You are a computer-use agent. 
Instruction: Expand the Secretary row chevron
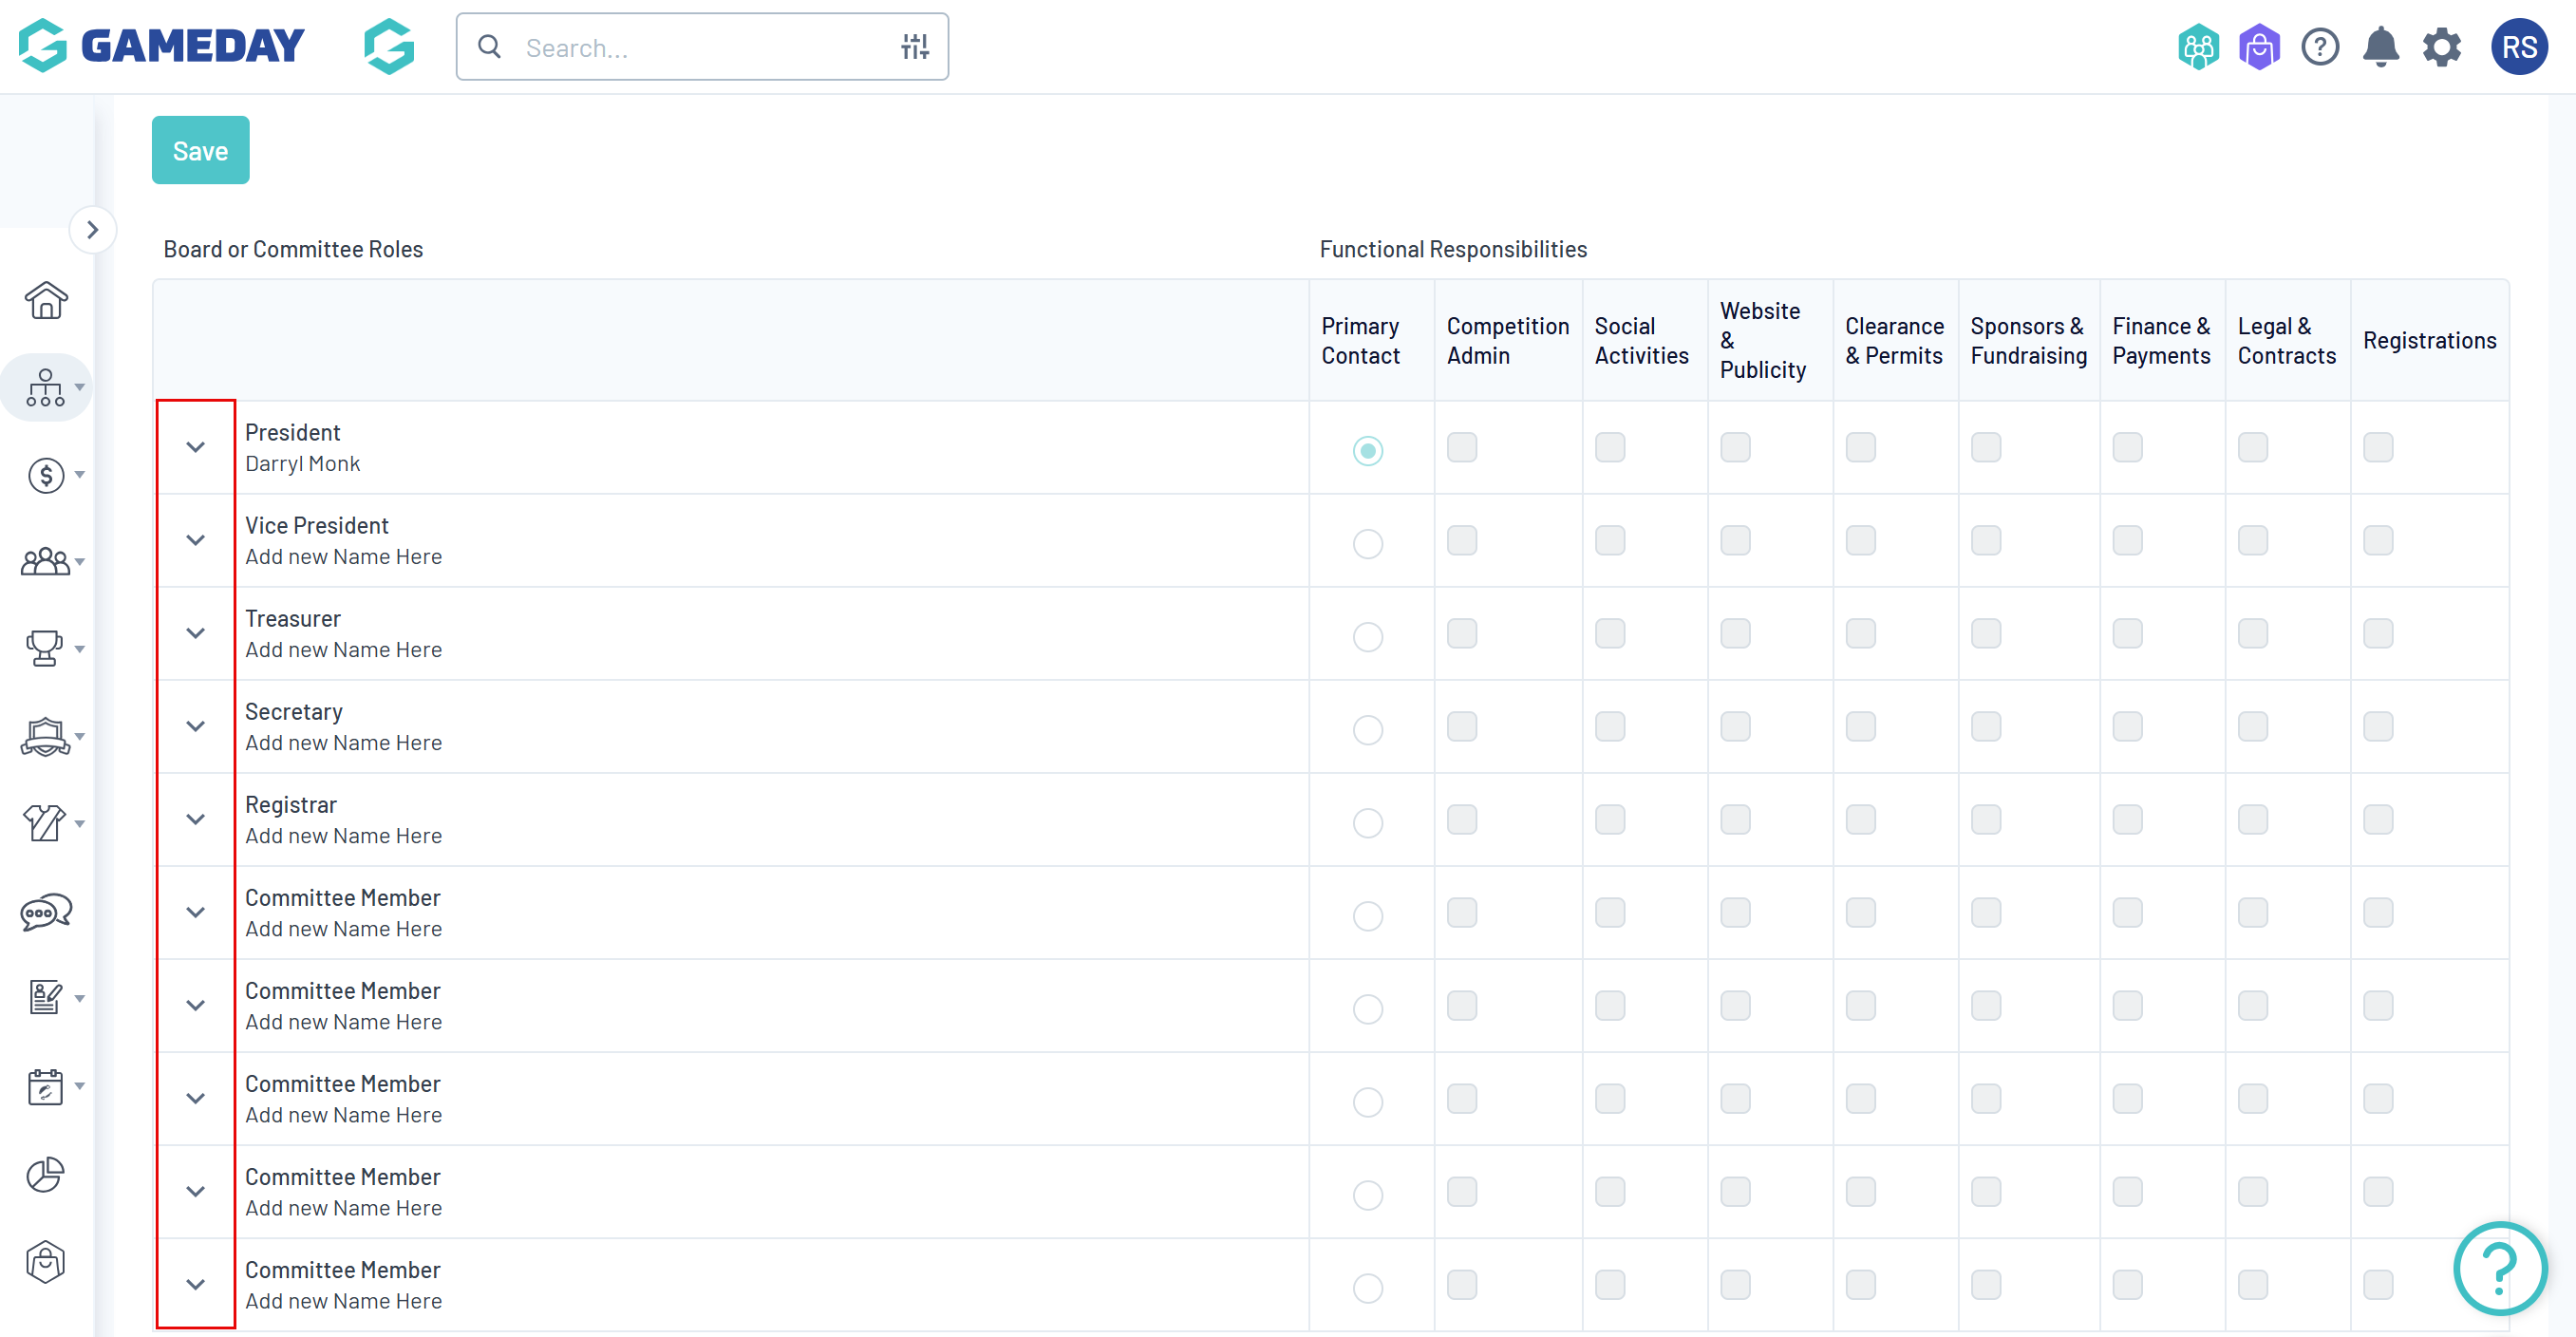pyautogui.click(x=196, y=726)
